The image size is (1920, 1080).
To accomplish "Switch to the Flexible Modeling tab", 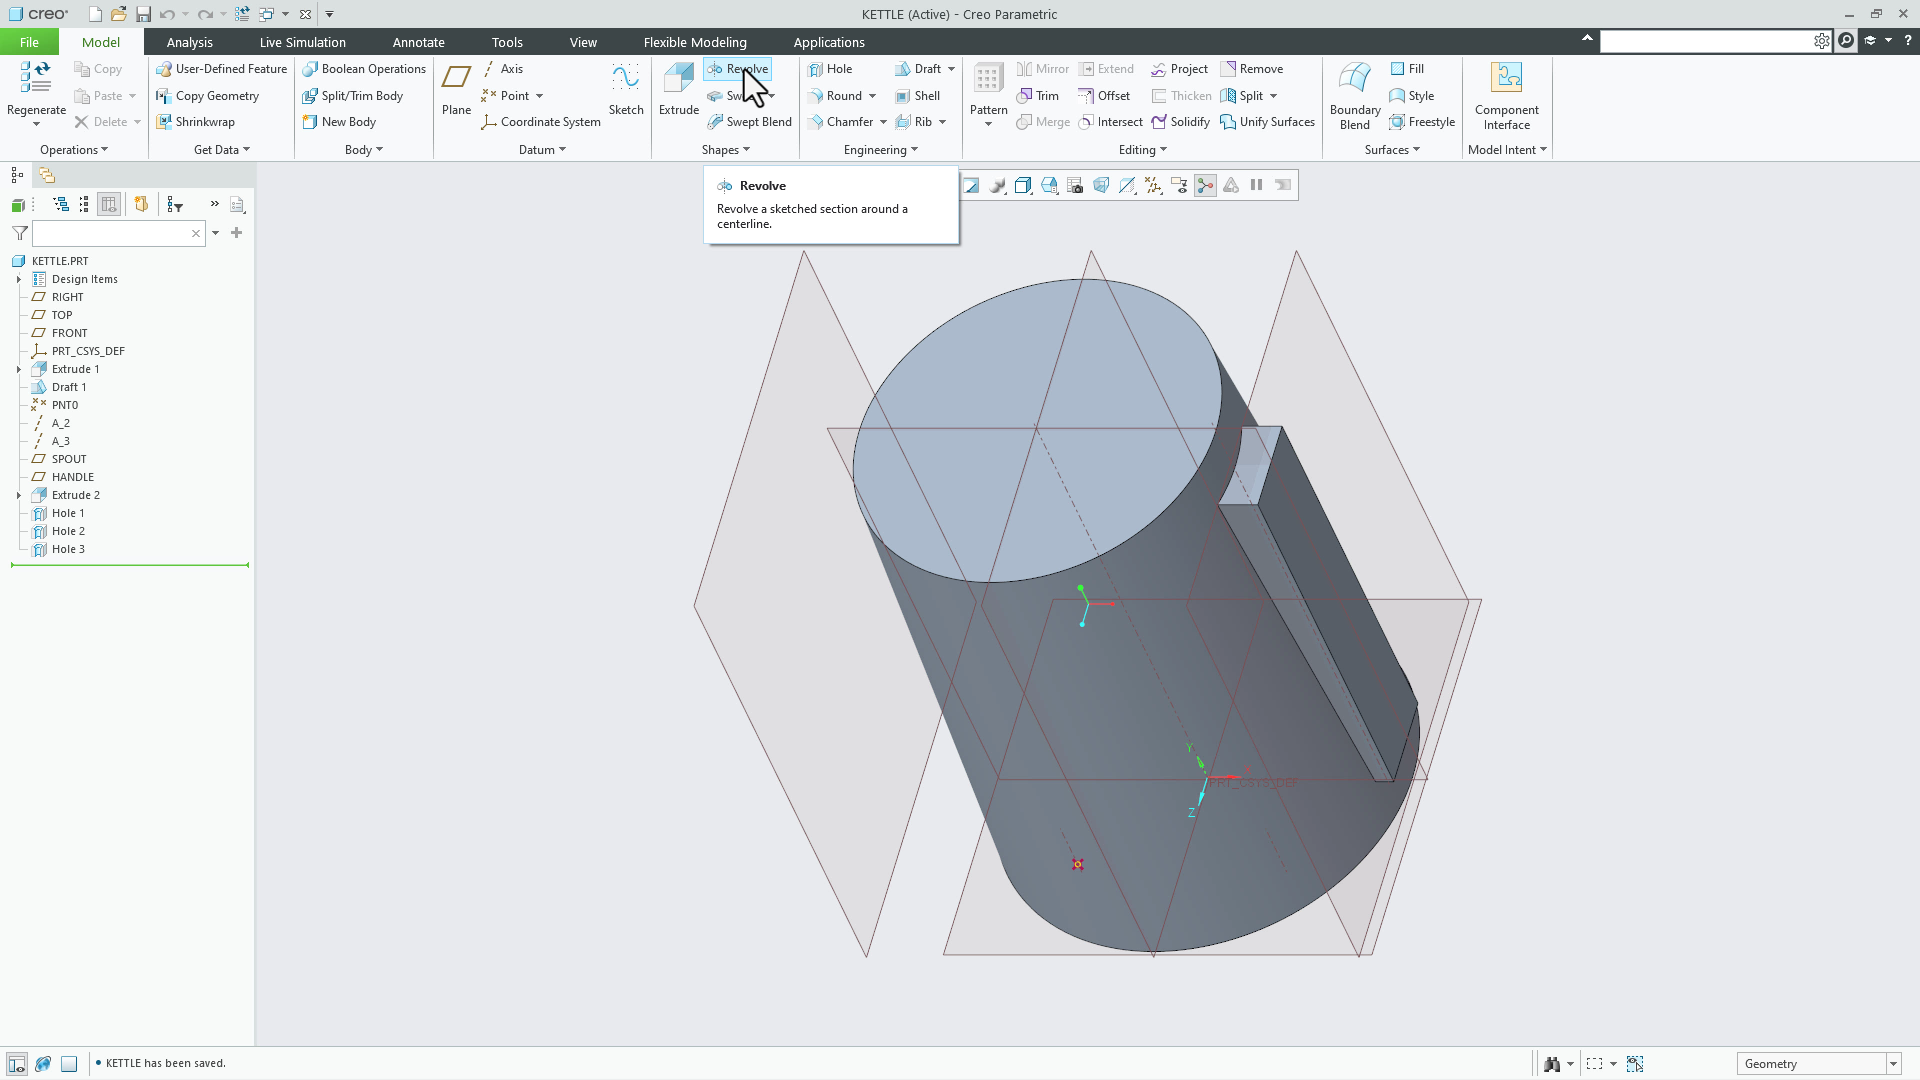I will tap(695, 42).
